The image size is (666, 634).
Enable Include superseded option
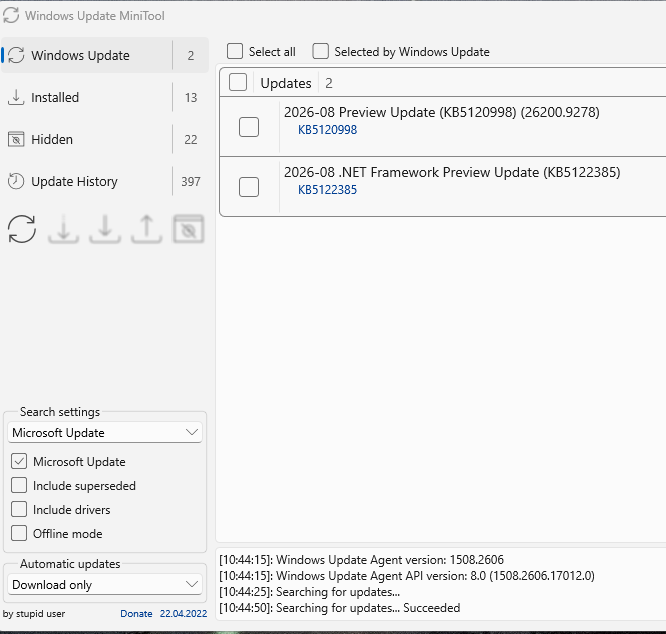point(19,485)
